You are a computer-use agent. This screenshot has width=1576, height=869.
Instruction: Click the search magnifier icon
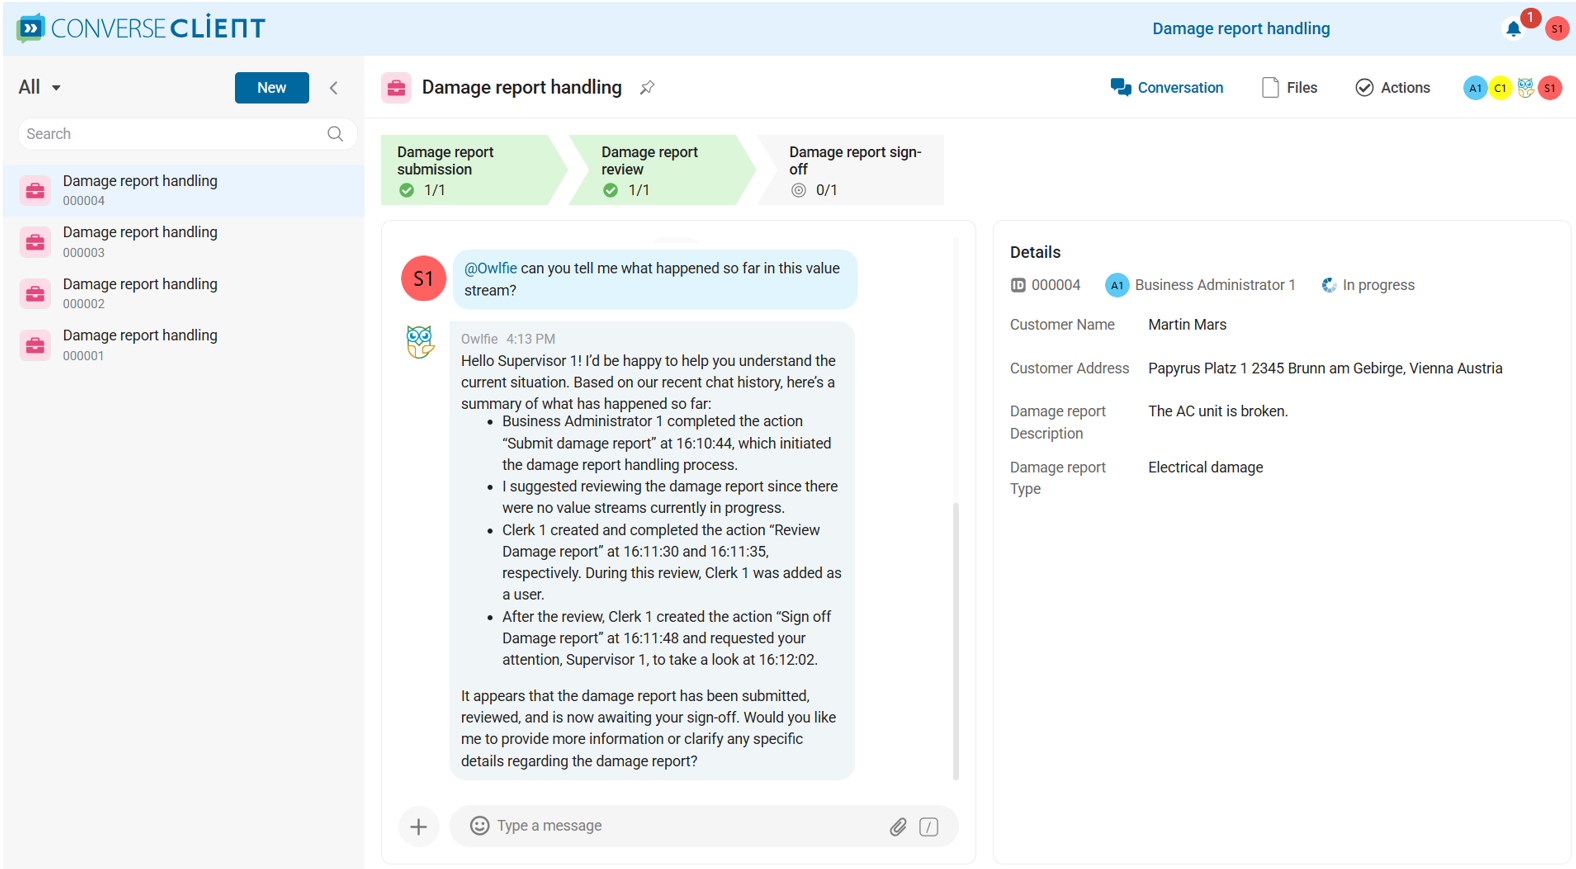[335, 134]
